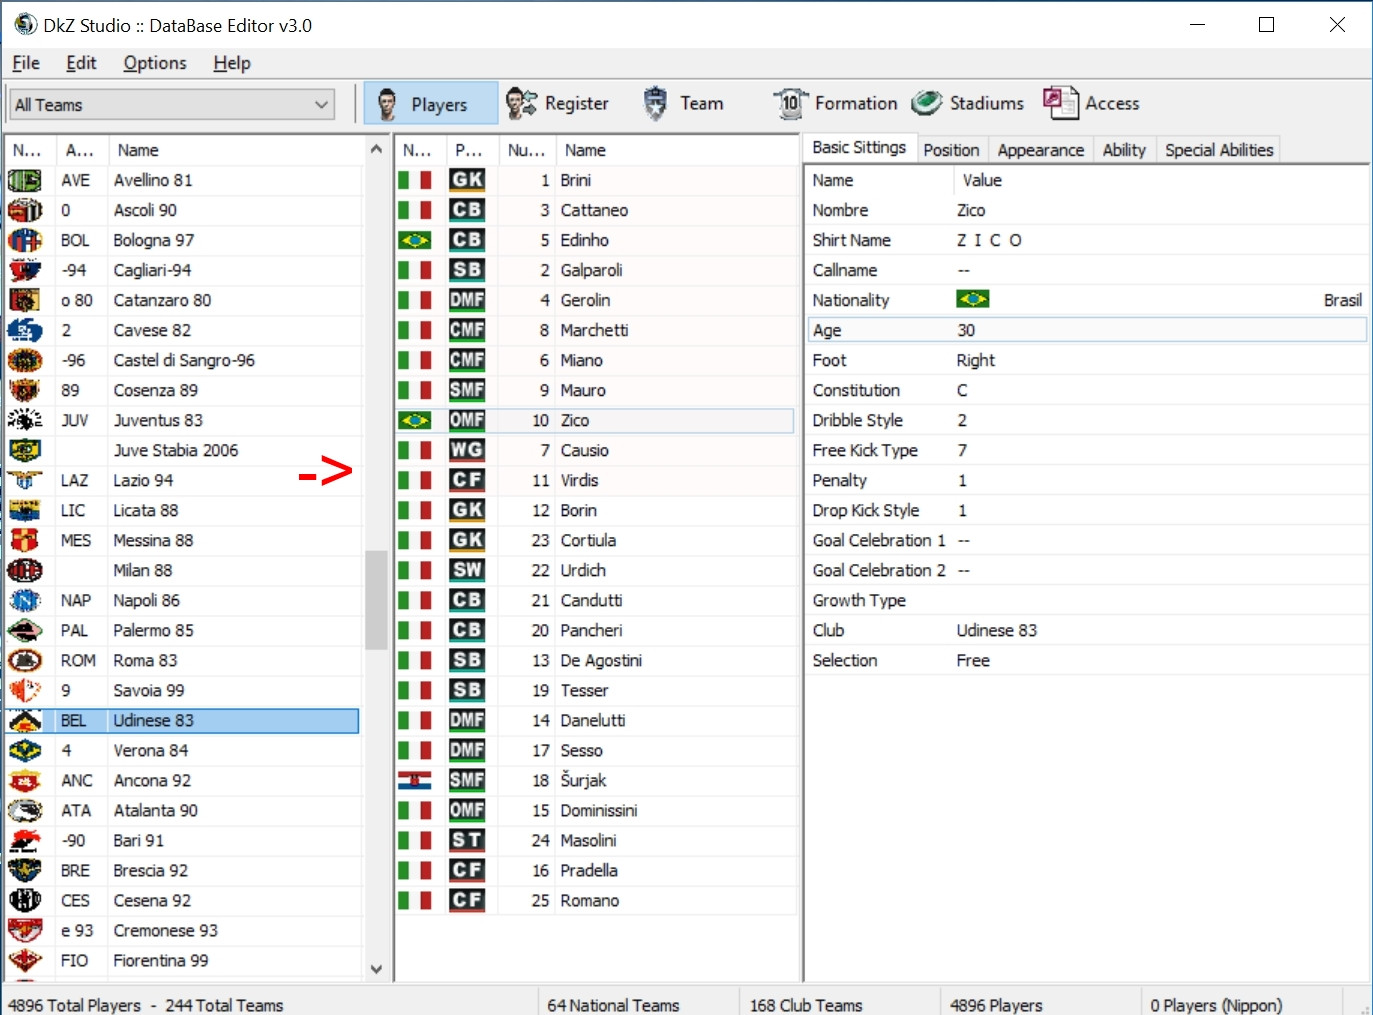Click the Free Kick Type value 7
The height and width of the screenshot is (1015, 1373).
(962, 450)
